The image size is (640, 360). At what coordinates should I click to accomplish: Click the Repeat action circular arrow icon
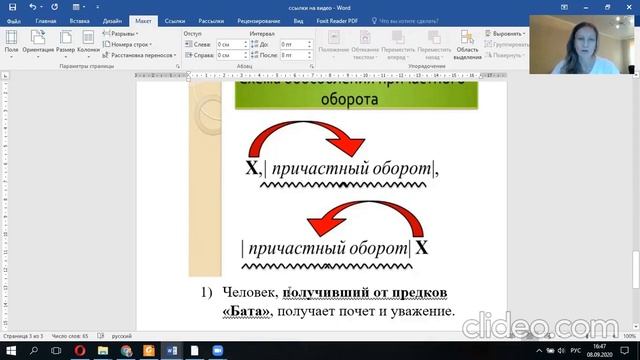54,7
